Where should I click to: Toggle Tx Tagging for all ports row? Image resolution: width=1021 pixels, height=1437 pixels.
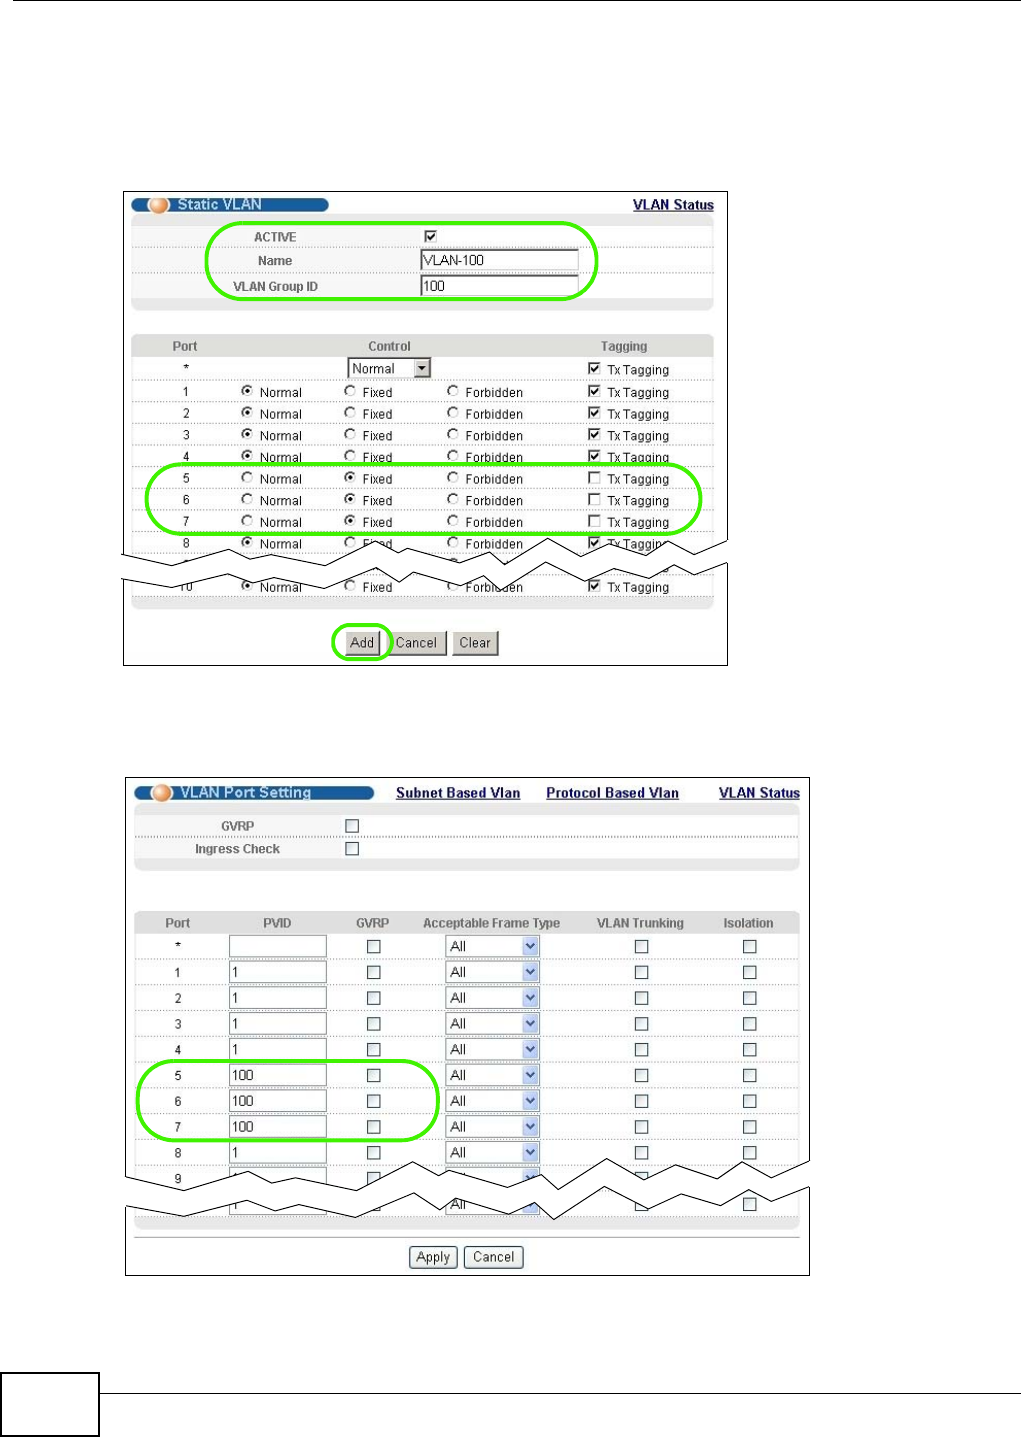point(594,369)
